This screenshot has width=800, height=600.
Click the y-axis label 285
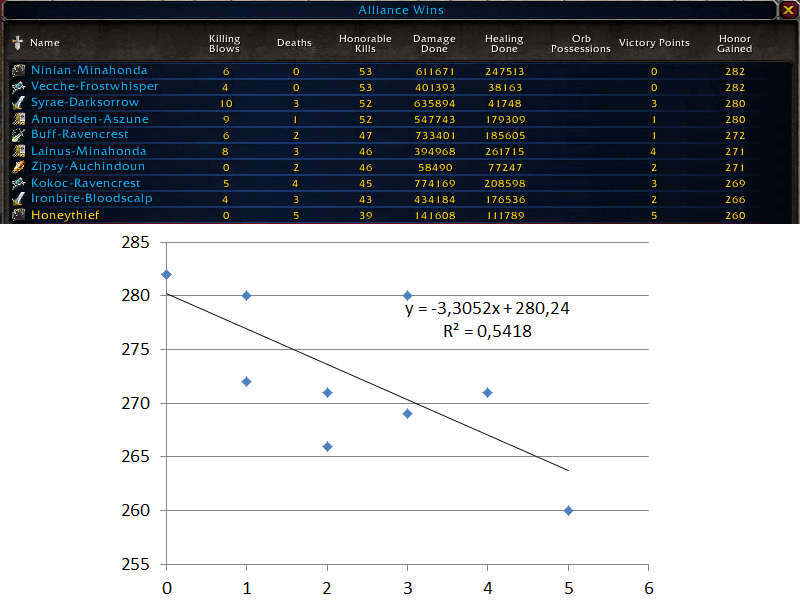pos(135,242)
